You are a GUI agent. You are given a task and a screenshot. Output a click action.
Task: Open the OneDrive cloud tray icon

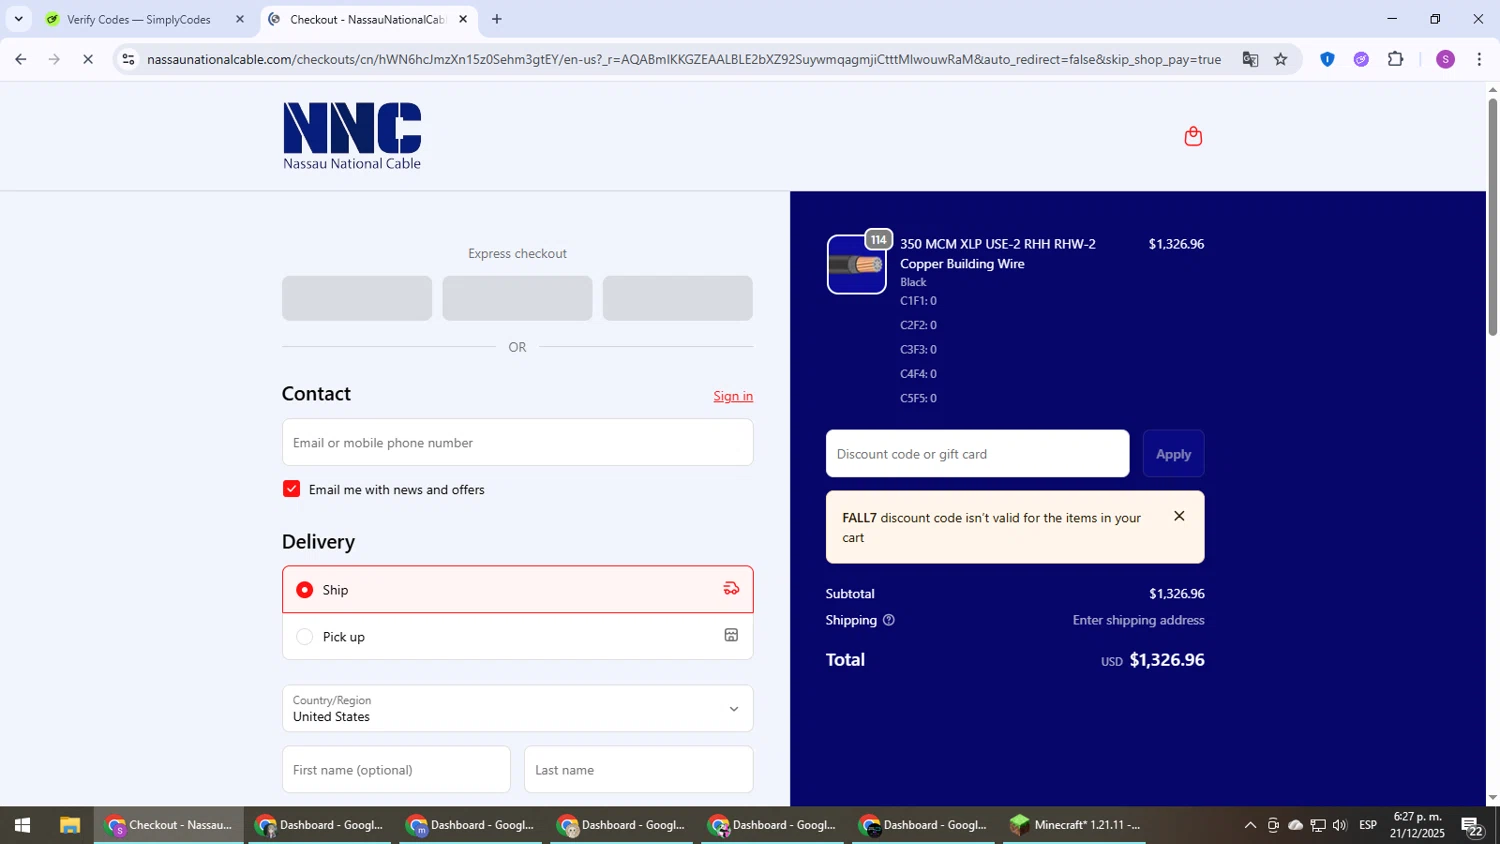(x=1295, y=825)
